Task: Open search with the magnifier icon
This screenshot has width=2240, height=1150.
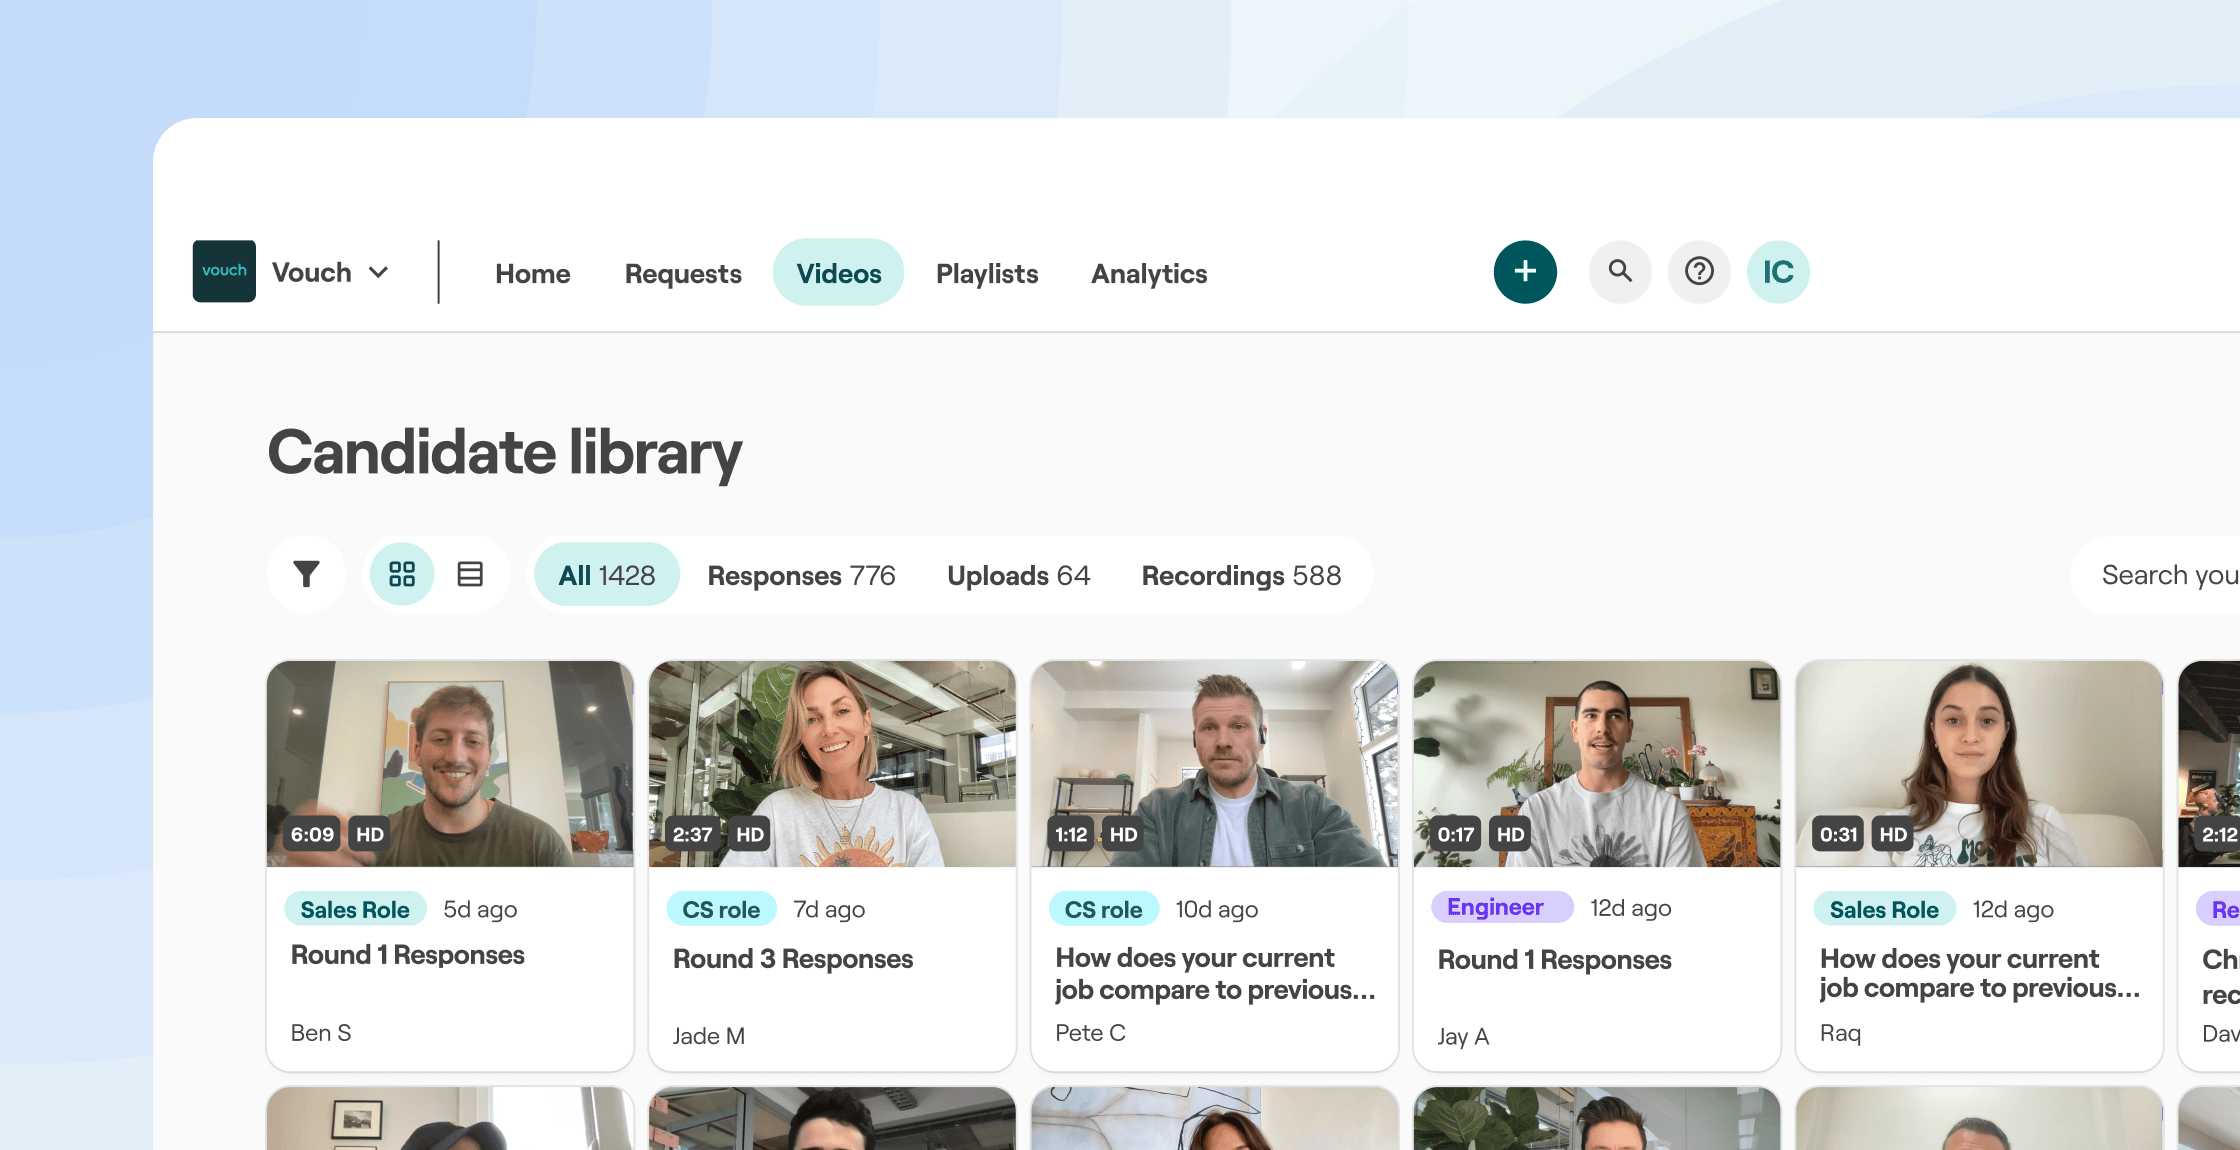Action: click(x=1620, y=272)
